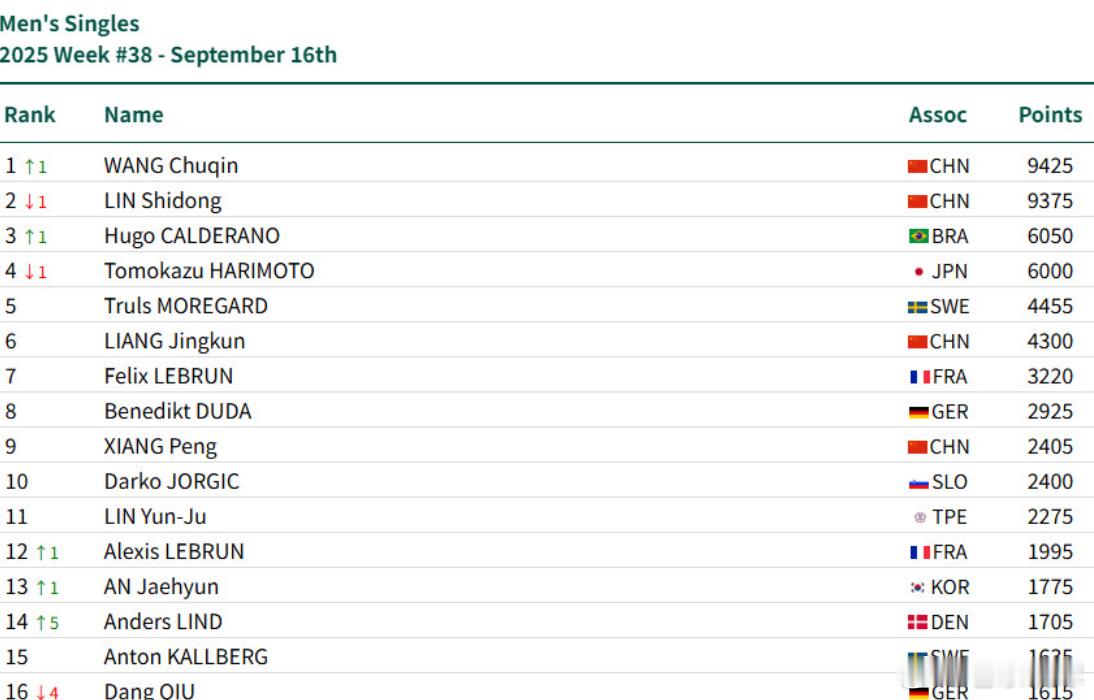
Task: Click the Assoc column header
Action: 938,114
